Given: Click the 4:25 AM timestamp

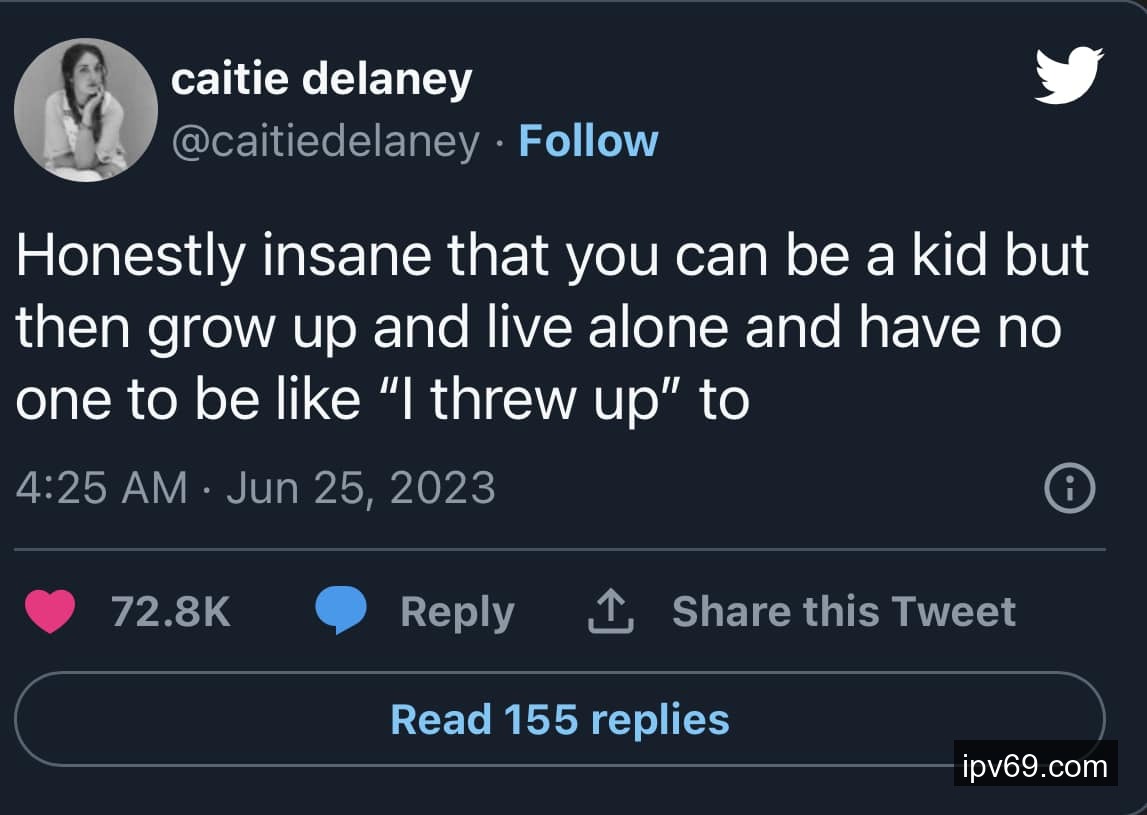Looking at the screenshot, I should point(103,488).
